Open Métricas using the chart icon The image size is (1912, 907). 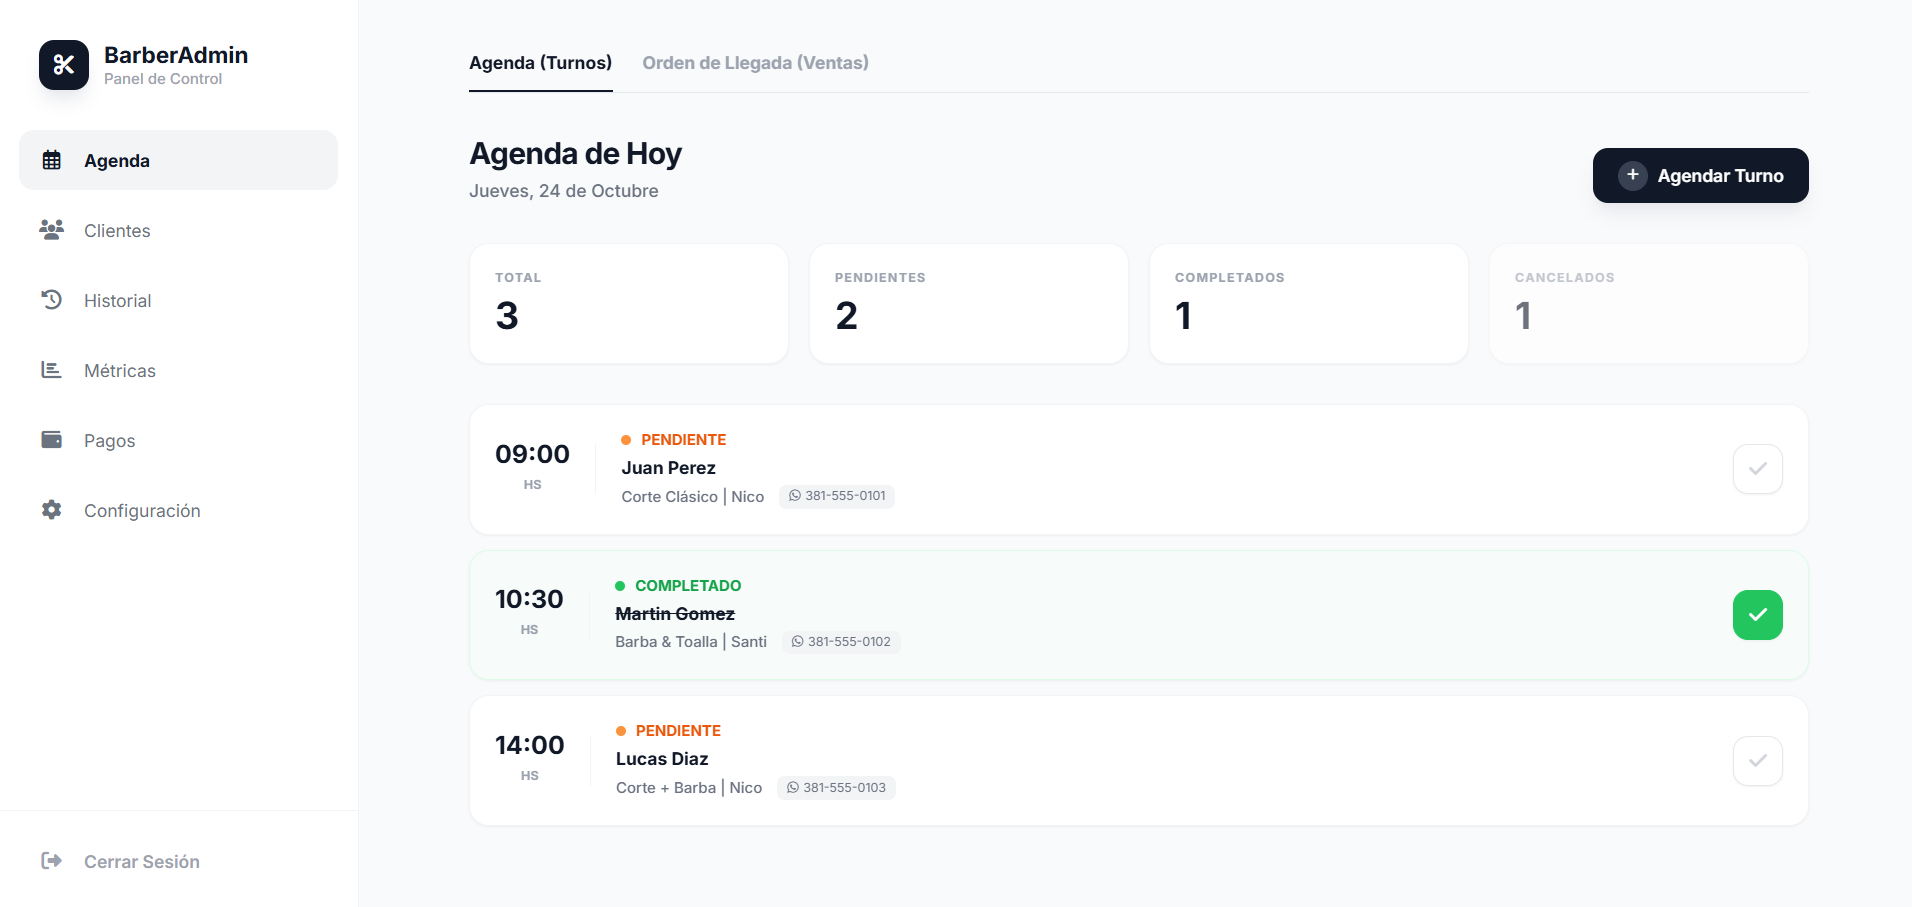point(52,370)
